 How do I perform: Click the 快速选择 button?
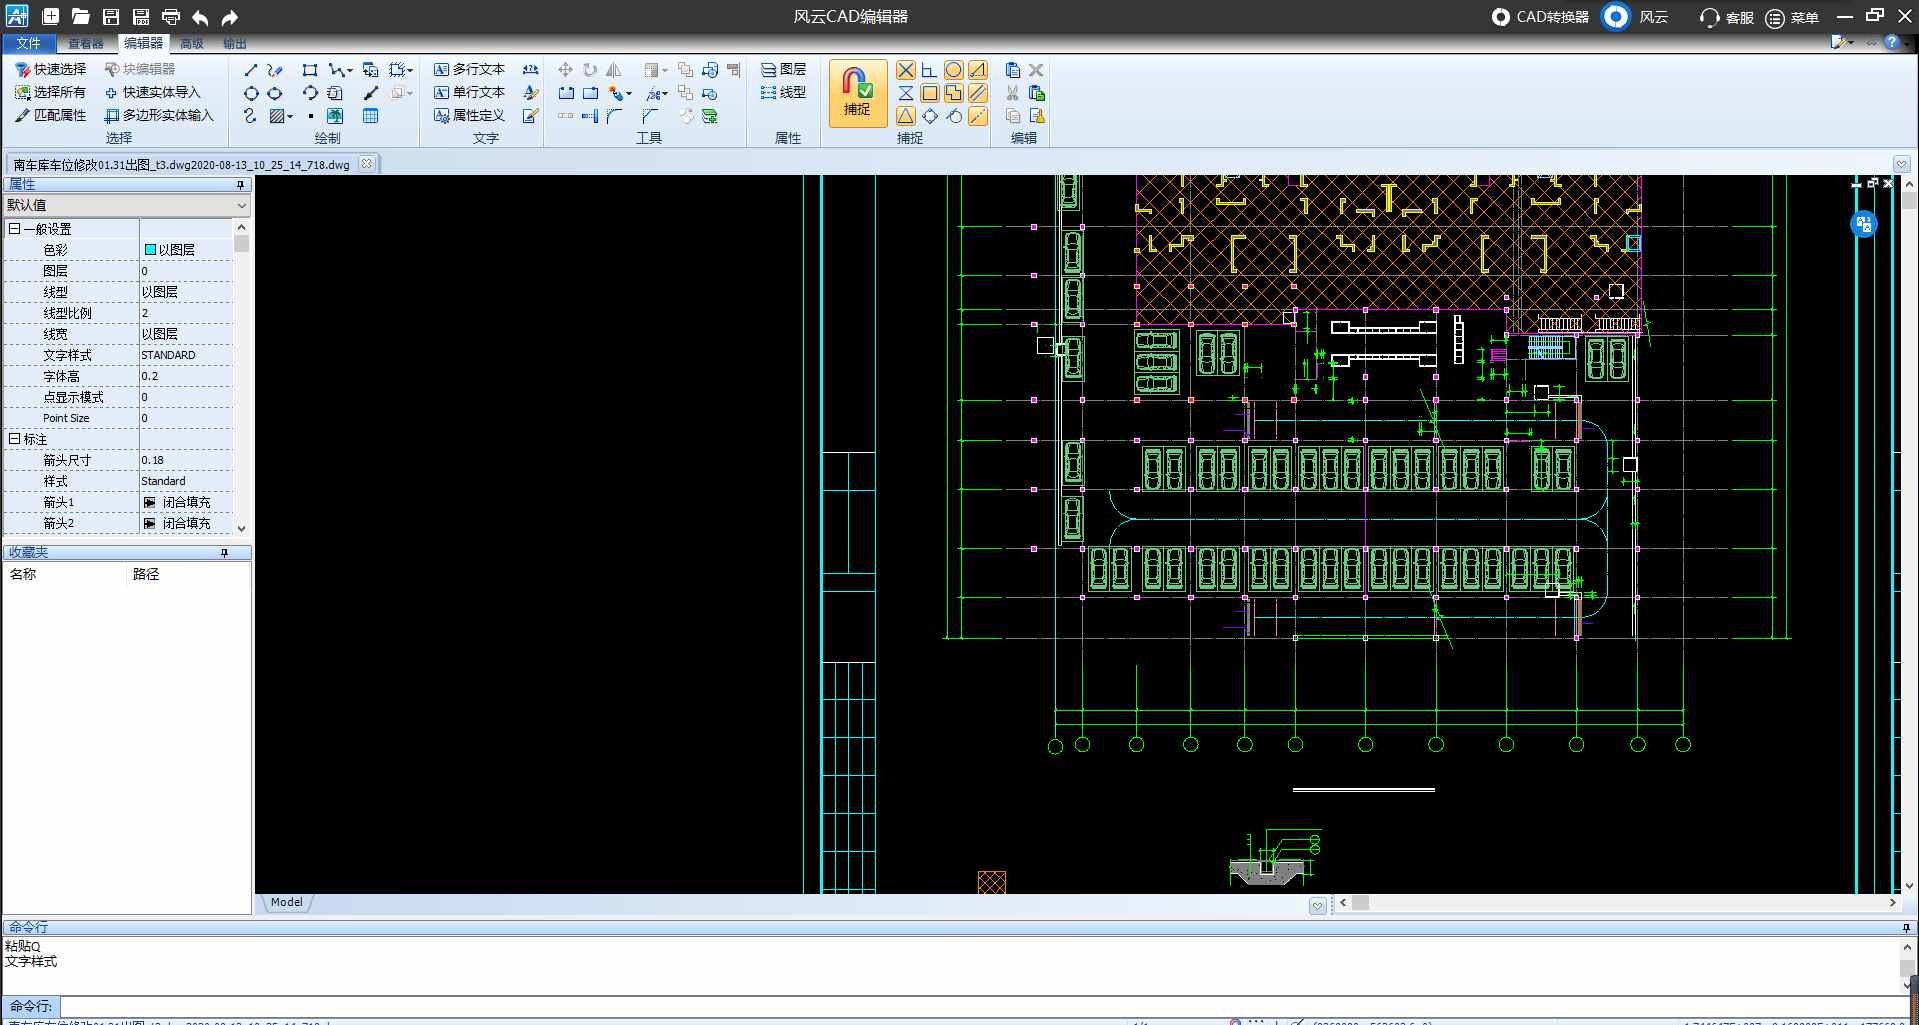coord(50,69)
